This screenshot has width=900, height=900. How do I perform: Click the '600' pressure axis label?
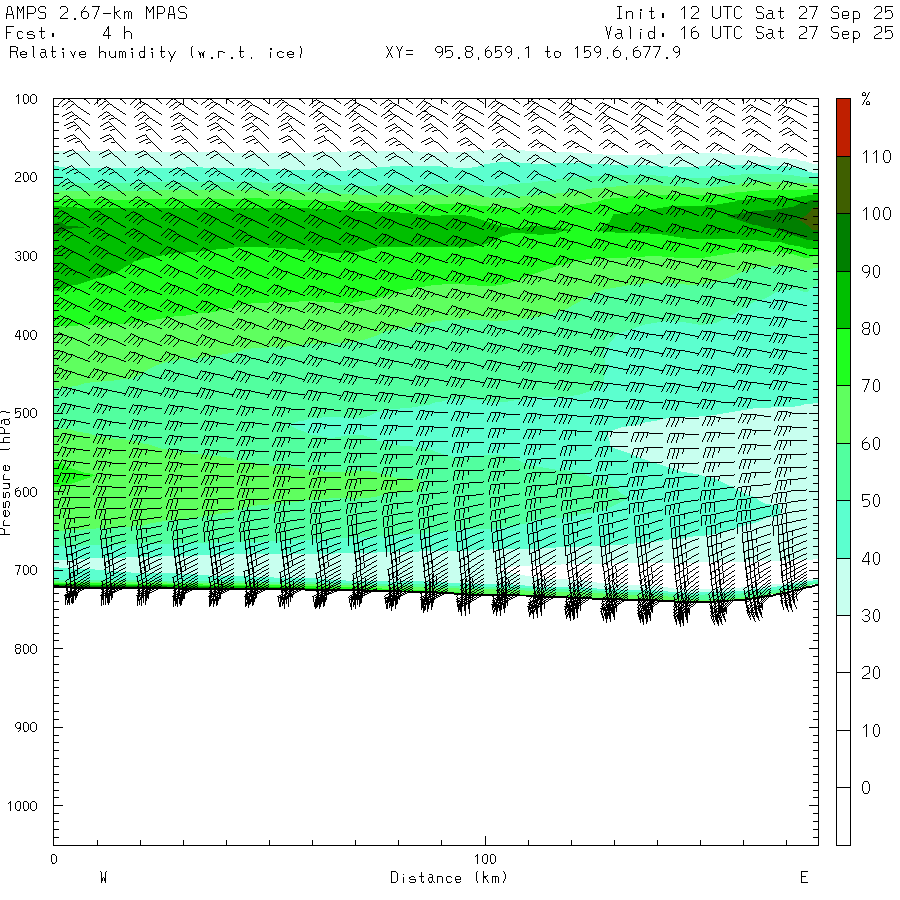(26, 492)
